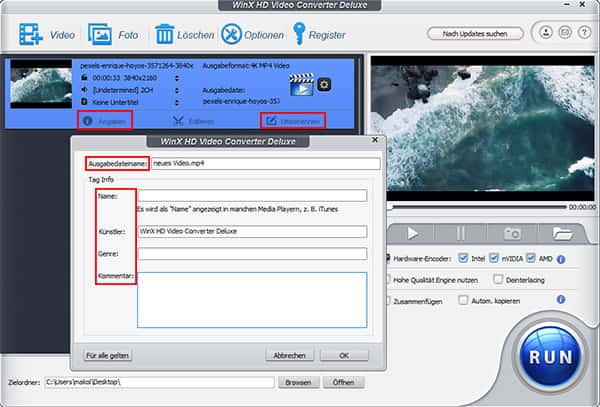Toggle the nVIDIA hardware encoder checkbox
Image resolution: width=600 pixels, height=407 pixels.
[494, 258]
